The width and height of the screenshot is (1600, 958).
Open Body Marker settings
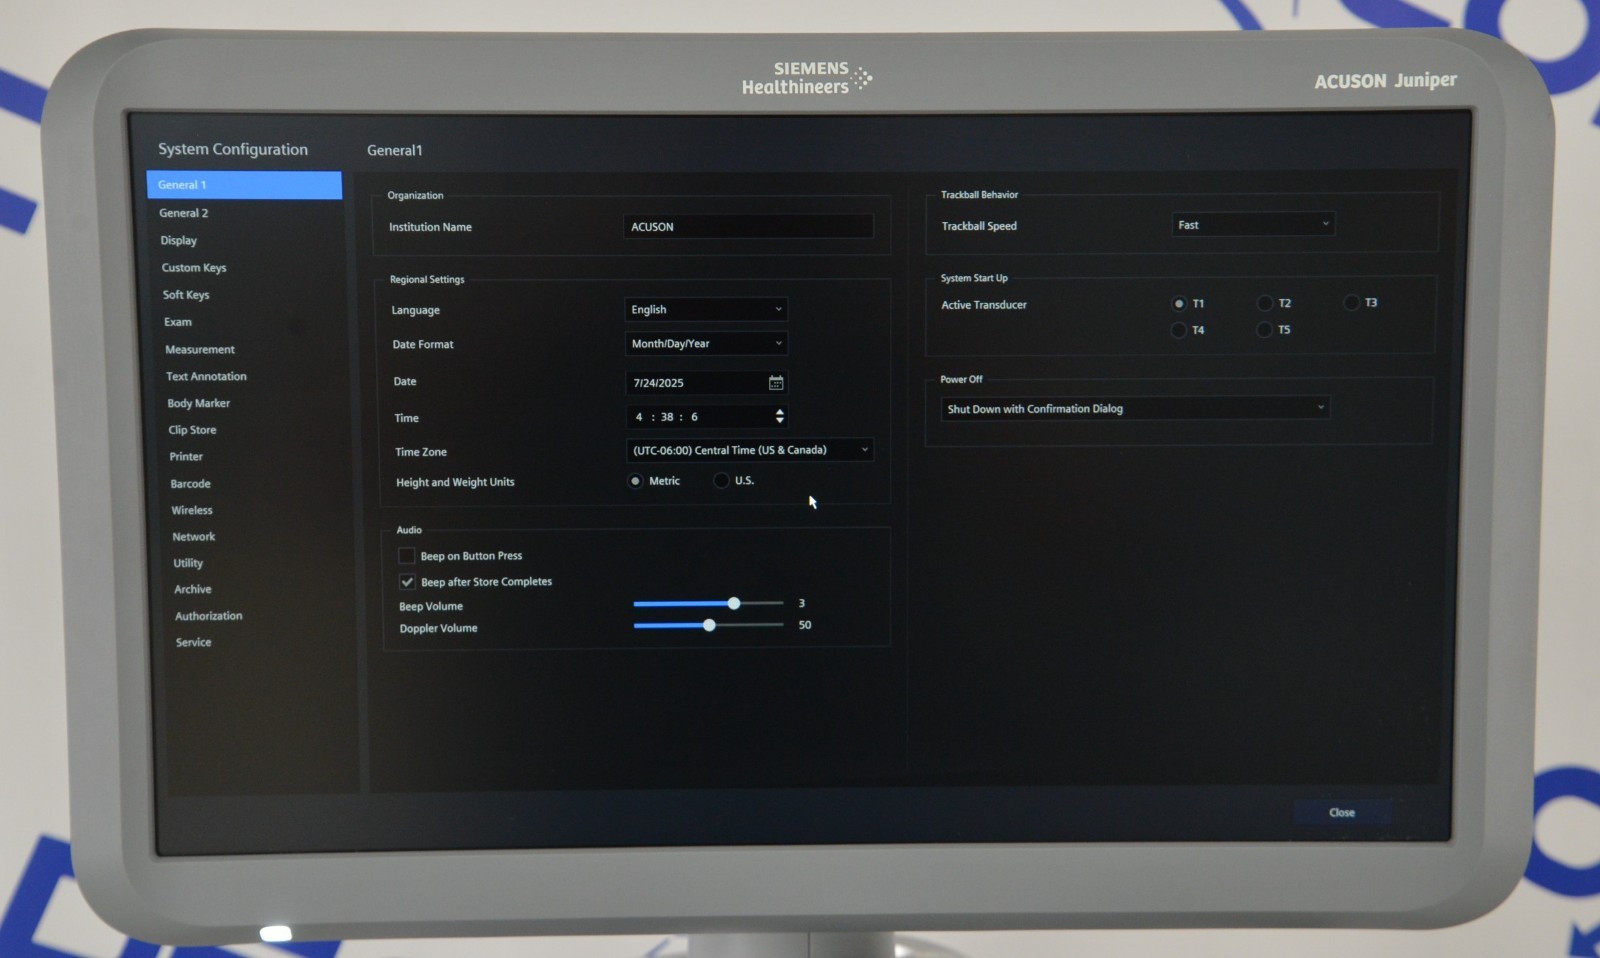tap(199, 404)
